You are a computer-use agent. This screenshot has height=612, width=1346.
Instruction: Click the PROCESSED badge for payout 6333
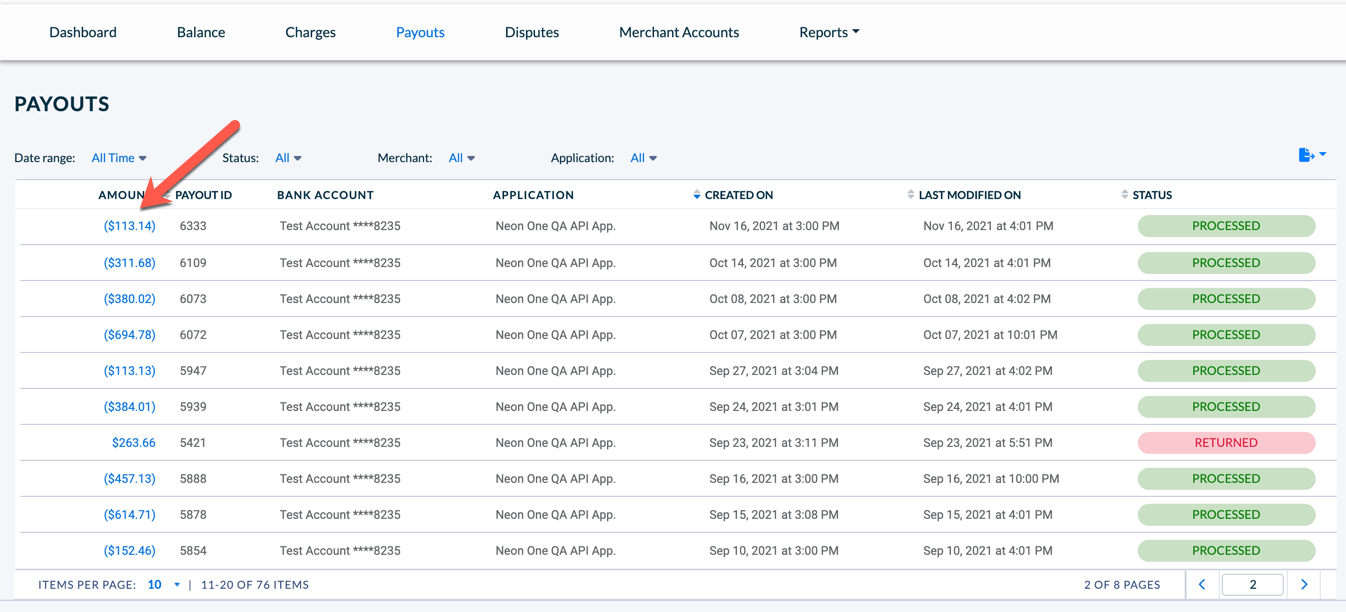tap(1226, 225)
